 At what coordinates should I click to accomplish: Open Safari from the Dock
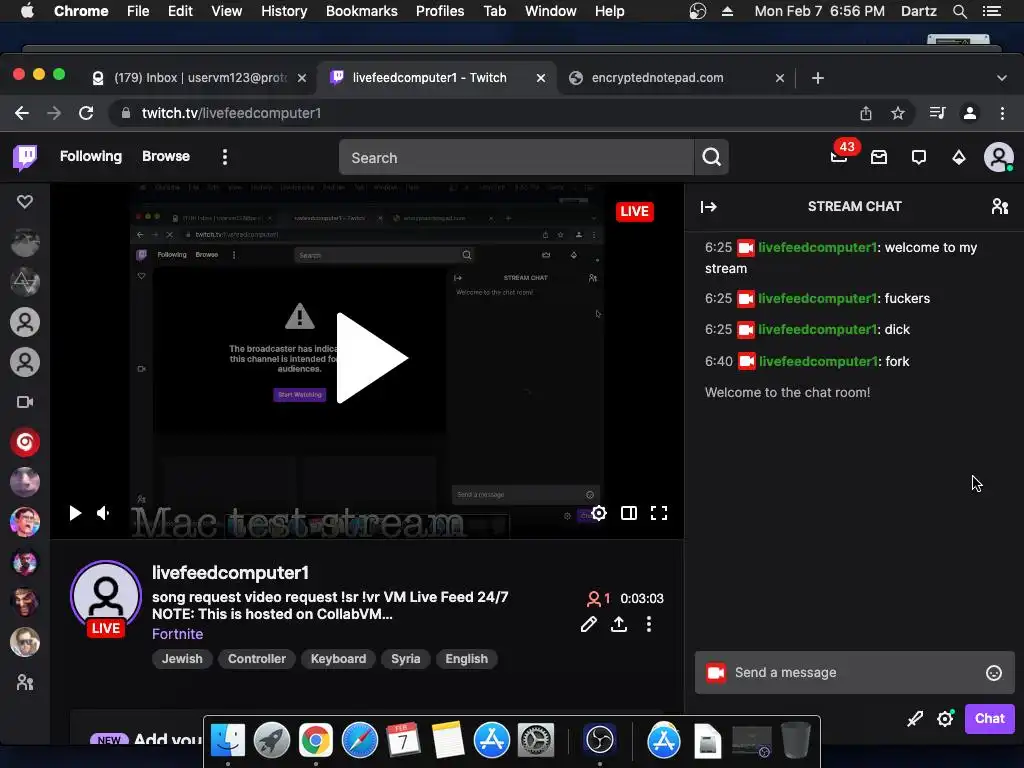(360, 740)
